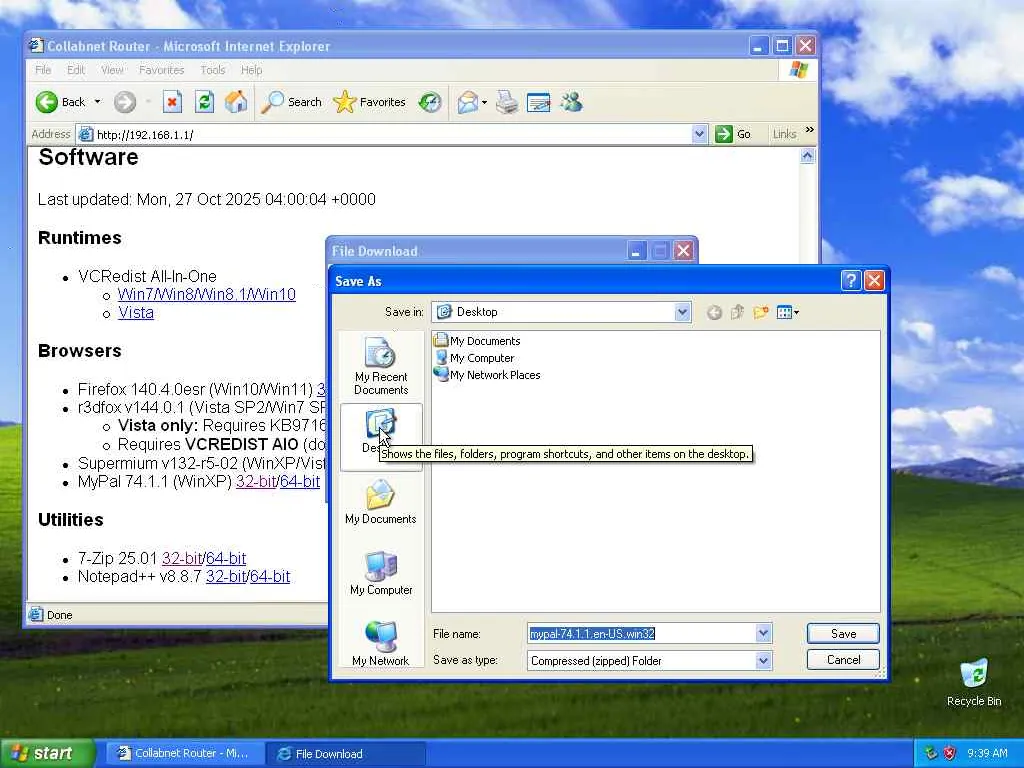The width and height of the screenshot is (1024, 768).
Task: Open the Mail button dropdown arrow
Action: tap(484, 102)
